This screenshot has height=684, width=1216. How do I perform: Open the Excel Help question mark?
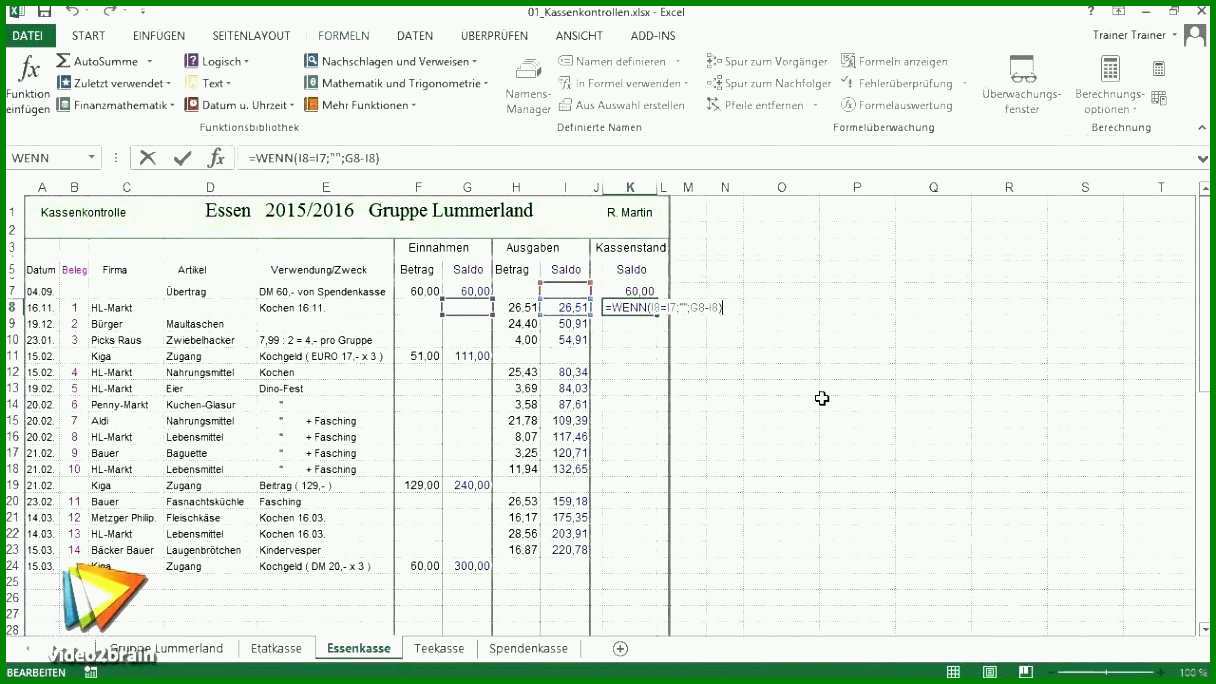pyautogui.click(x=1091, y=11)
